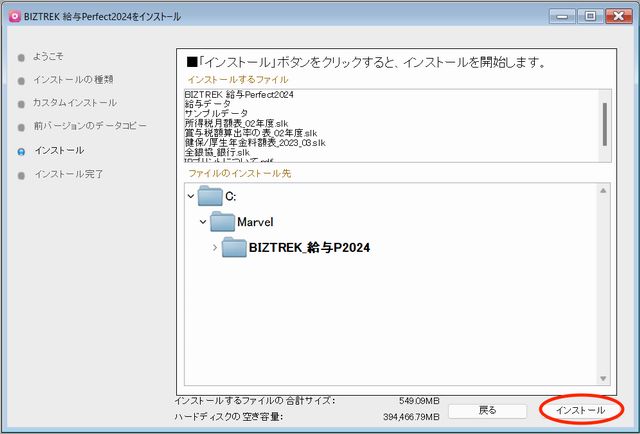The width and height of the screenshot is (640, 434).
Task: Select the インストール完了 step label
Action: coord(69,174)
